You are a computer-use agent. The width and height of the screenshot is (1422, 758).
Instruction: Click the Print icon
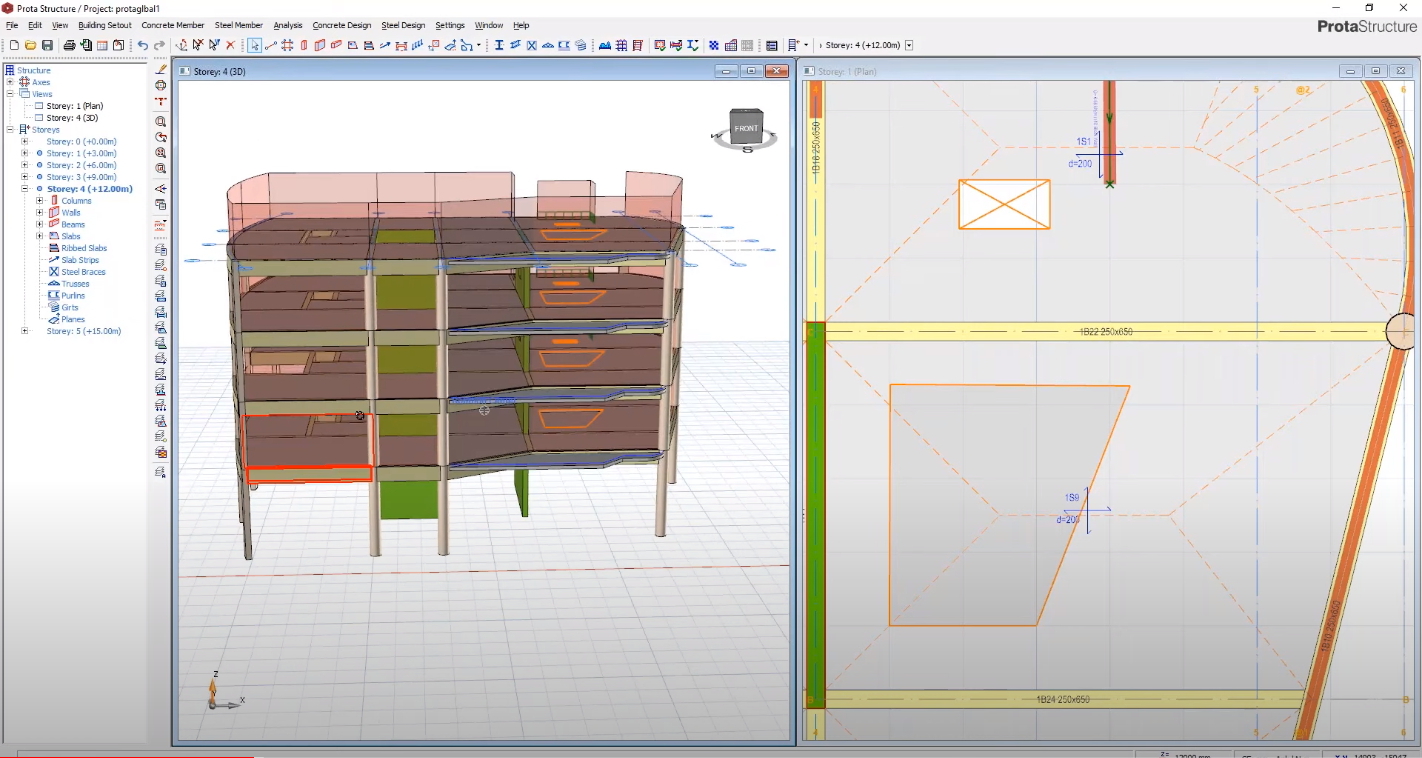tap(69, 45)
